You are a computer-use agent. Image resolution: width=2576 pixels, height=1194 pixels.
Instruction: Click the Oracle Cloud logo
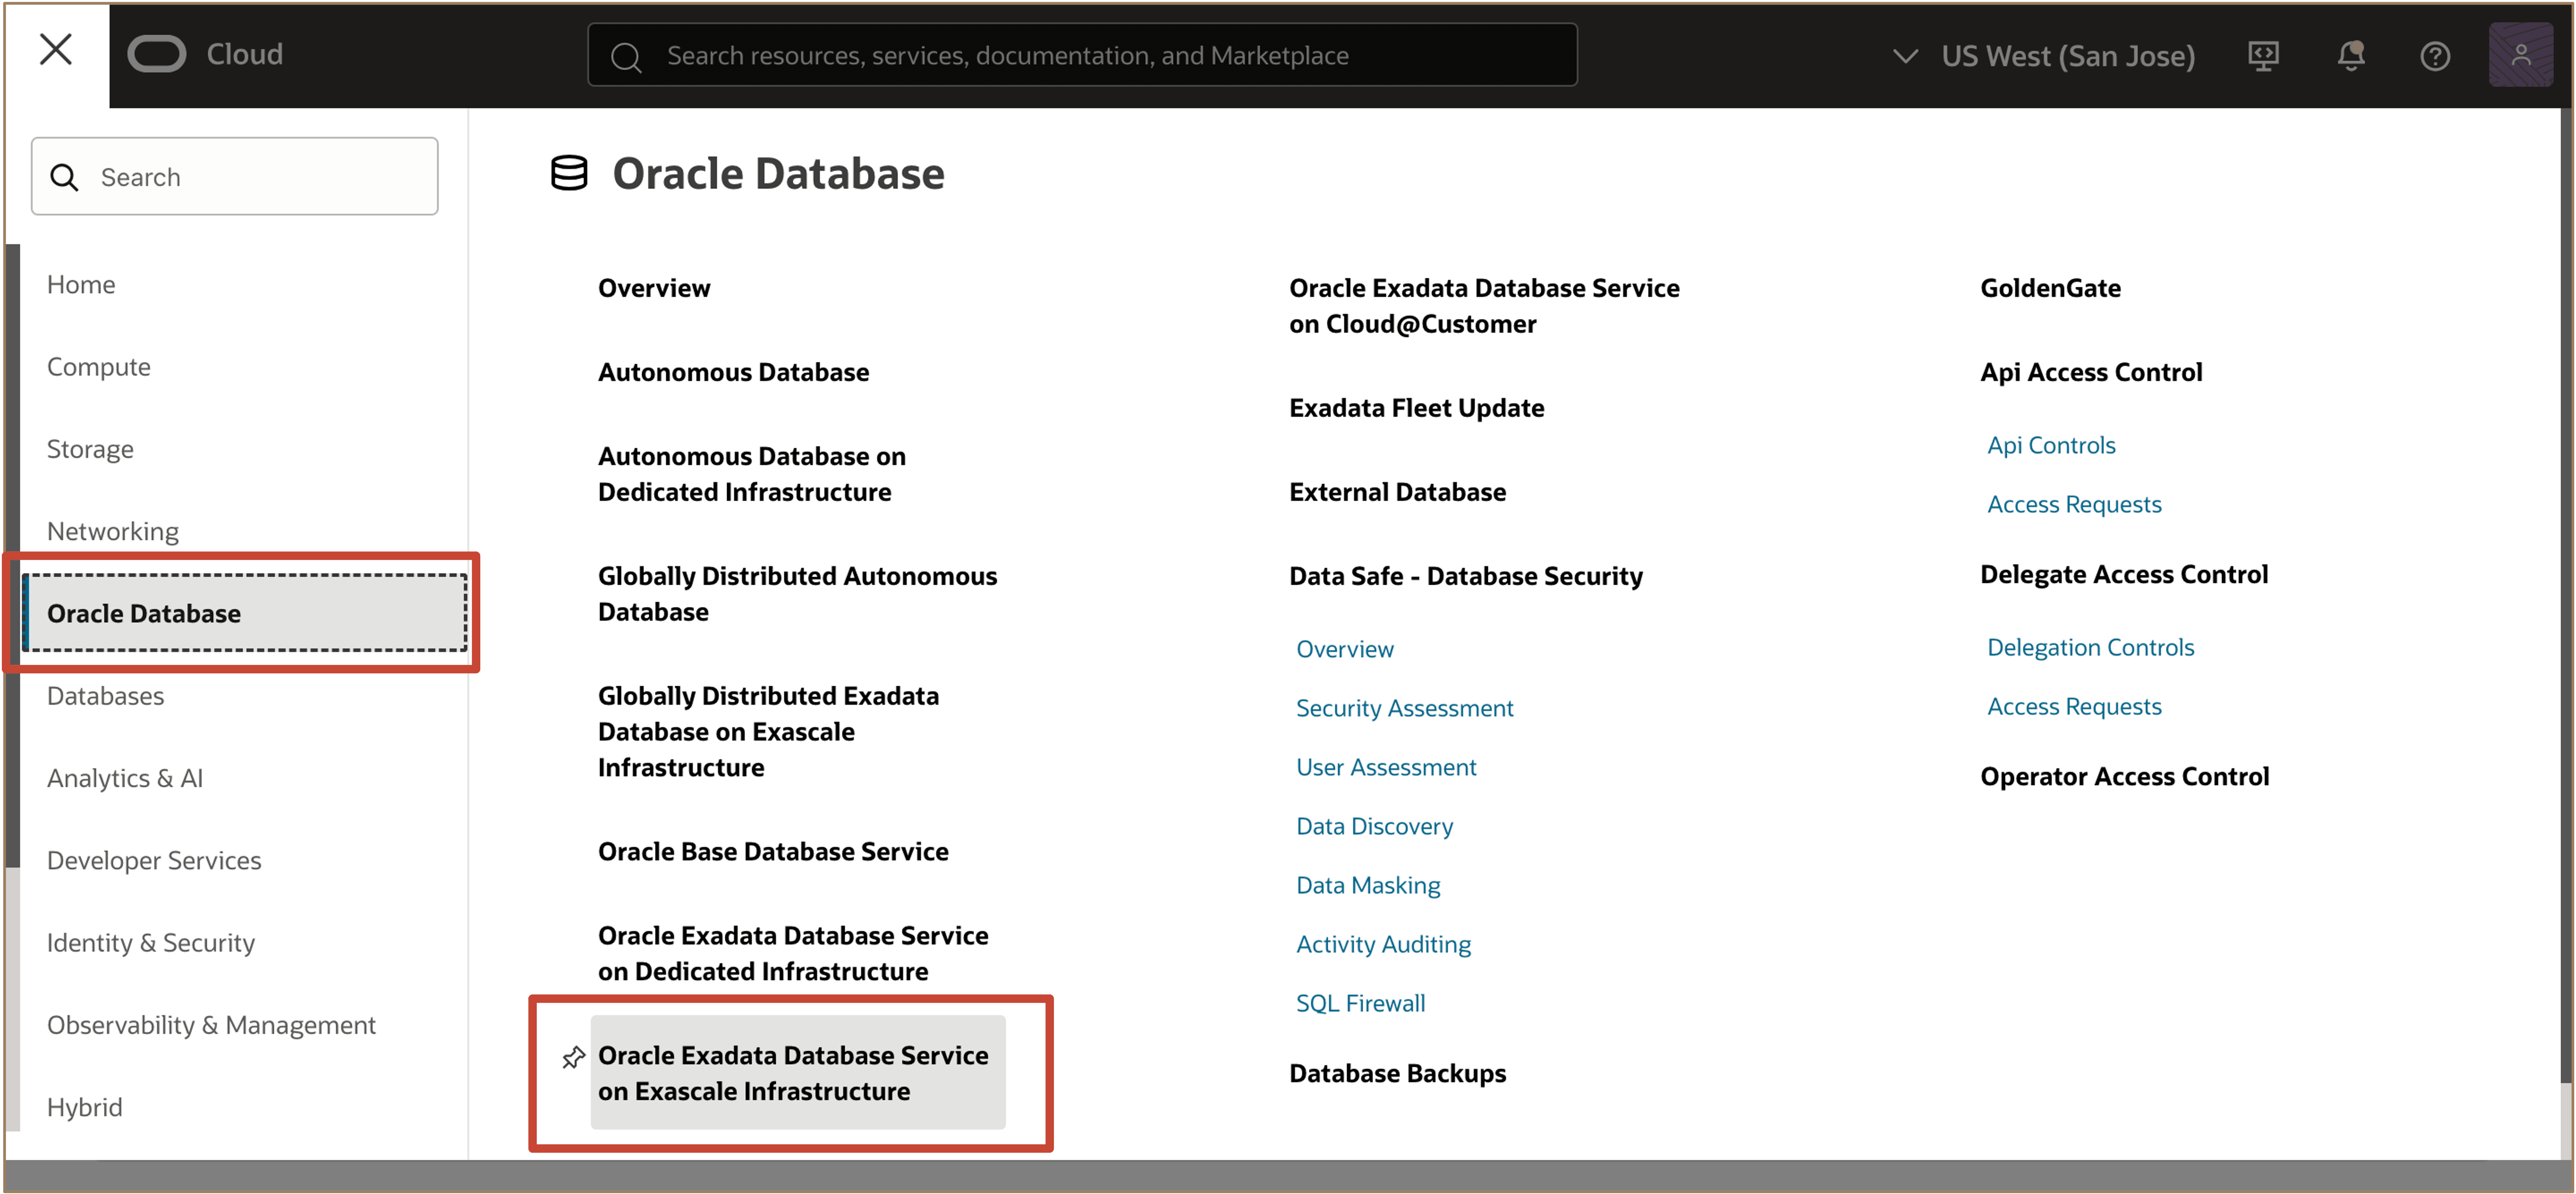click(157, 54)
